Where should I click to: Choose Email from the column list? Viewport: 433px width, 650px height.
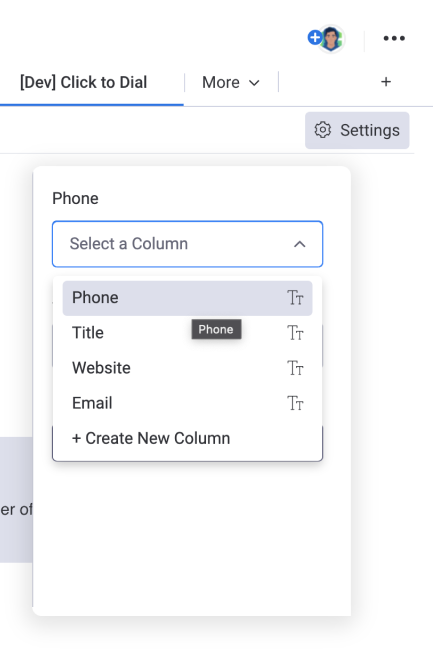pos(187,403)
